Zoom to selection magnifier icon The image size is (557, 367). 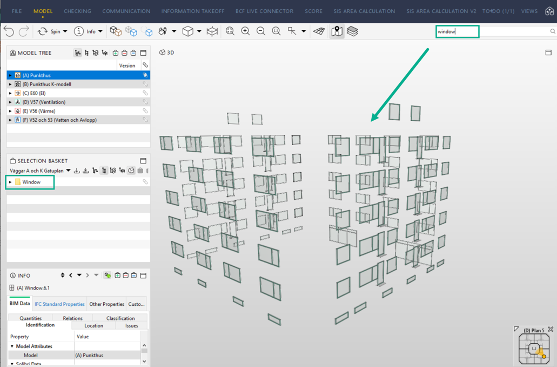point(276,31)
